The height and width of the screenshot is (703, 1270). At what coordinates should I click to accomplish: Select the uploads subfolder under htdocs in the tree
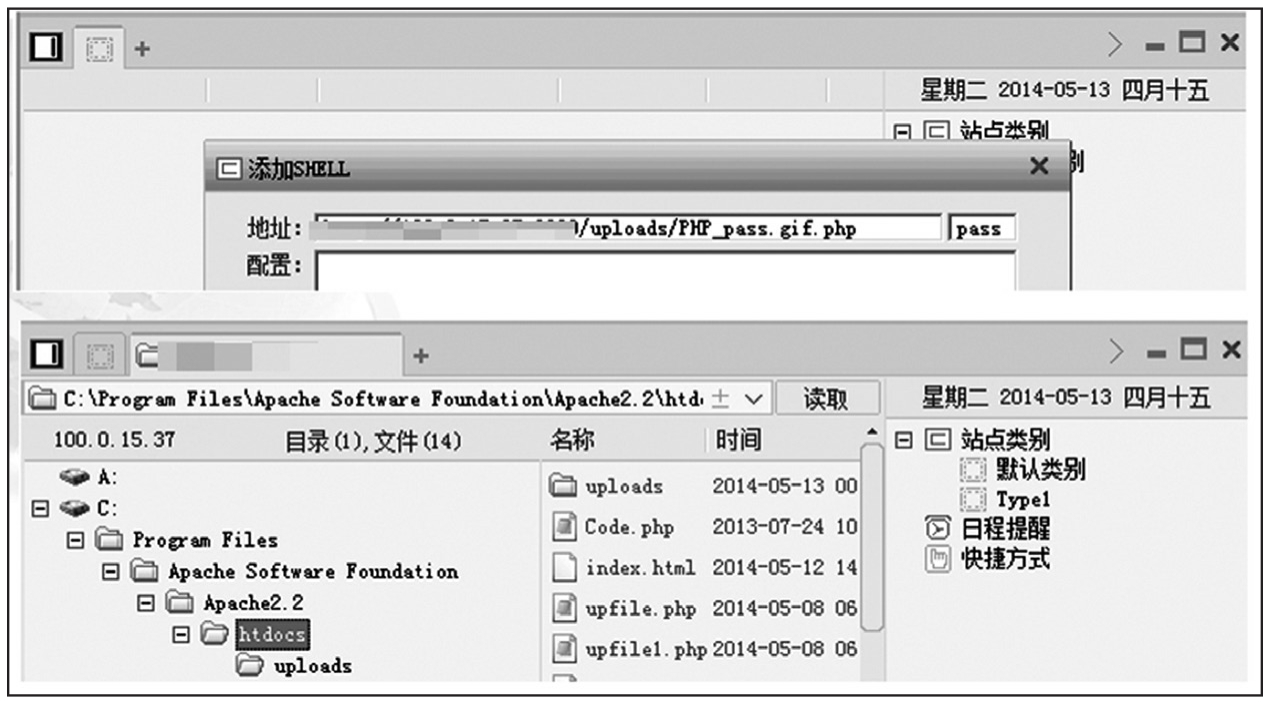click(313, 665)
